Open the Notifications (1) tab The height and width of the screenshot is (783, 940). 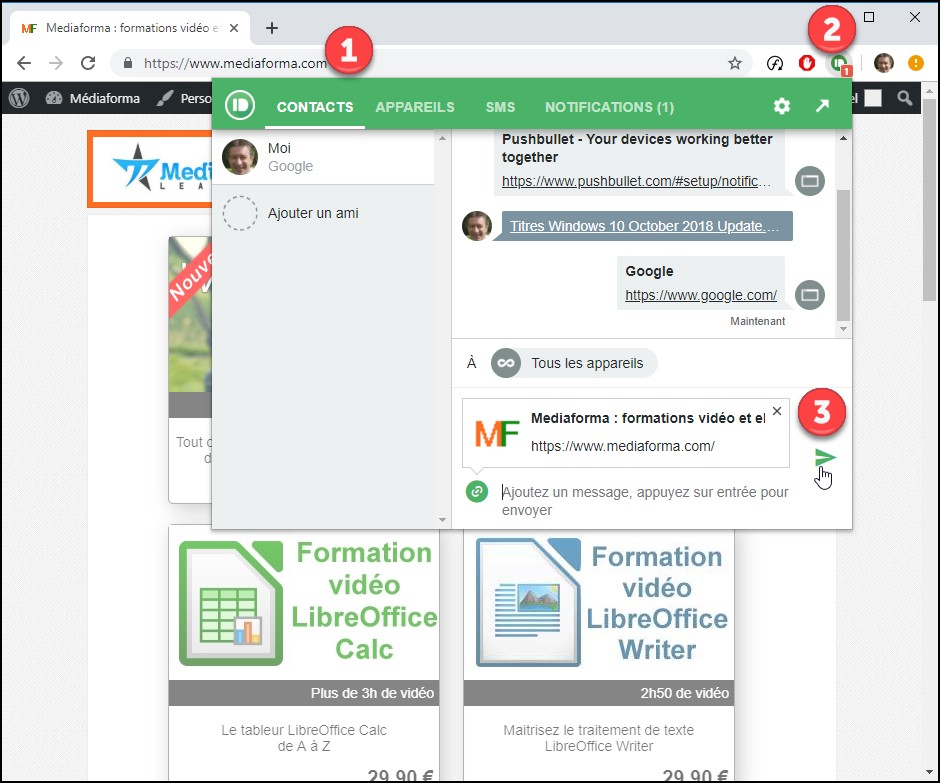609,107
